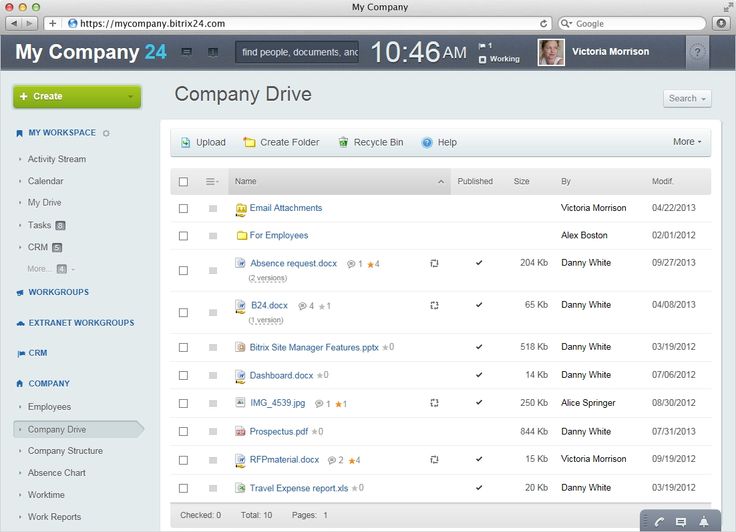Check Bitrix Site Manager Features.pptx checkbox
The width and height of the screenshot is (736, 532).
coord(184,347)
